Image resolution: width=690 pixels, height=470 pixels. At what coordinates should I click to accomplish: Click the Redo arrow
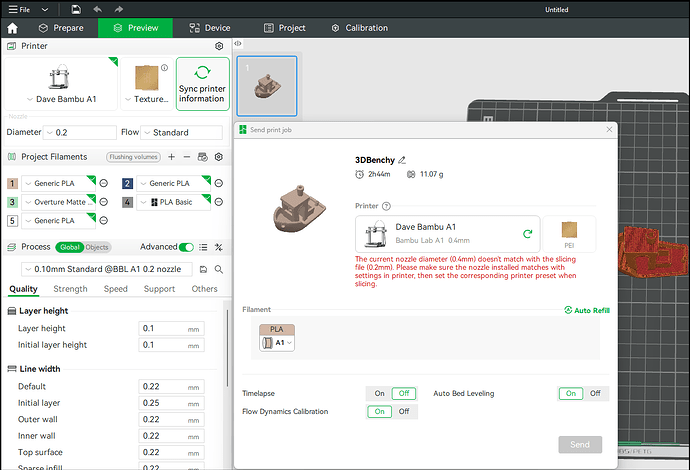(x=118, y=9)
